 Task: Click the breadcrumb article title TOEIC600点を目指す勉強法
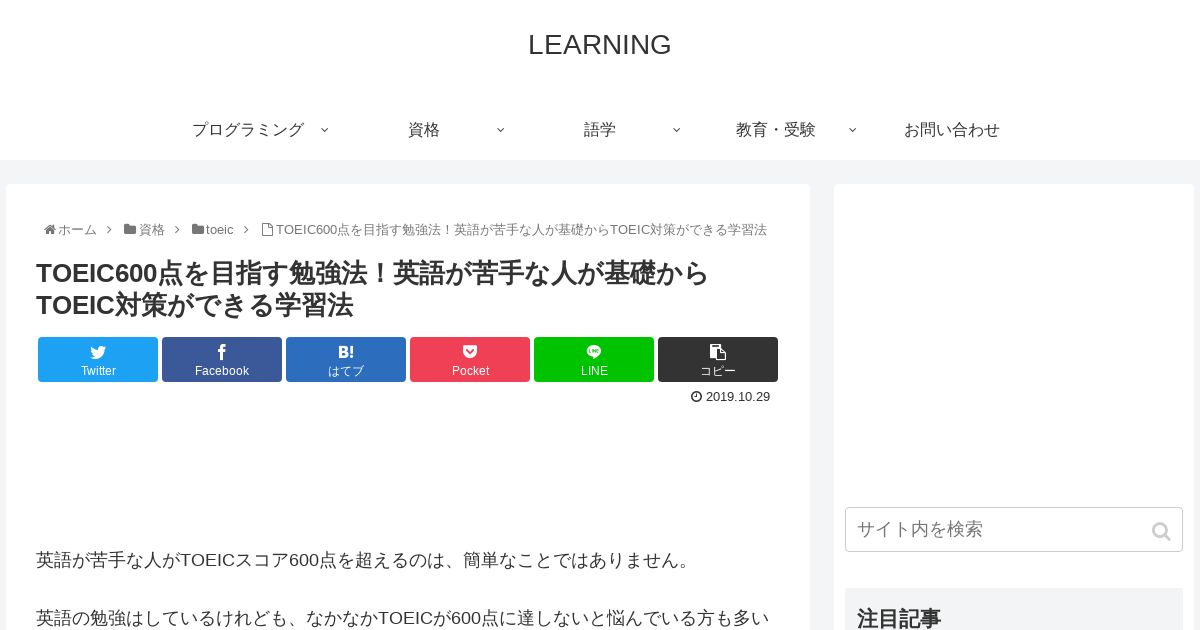521,229
